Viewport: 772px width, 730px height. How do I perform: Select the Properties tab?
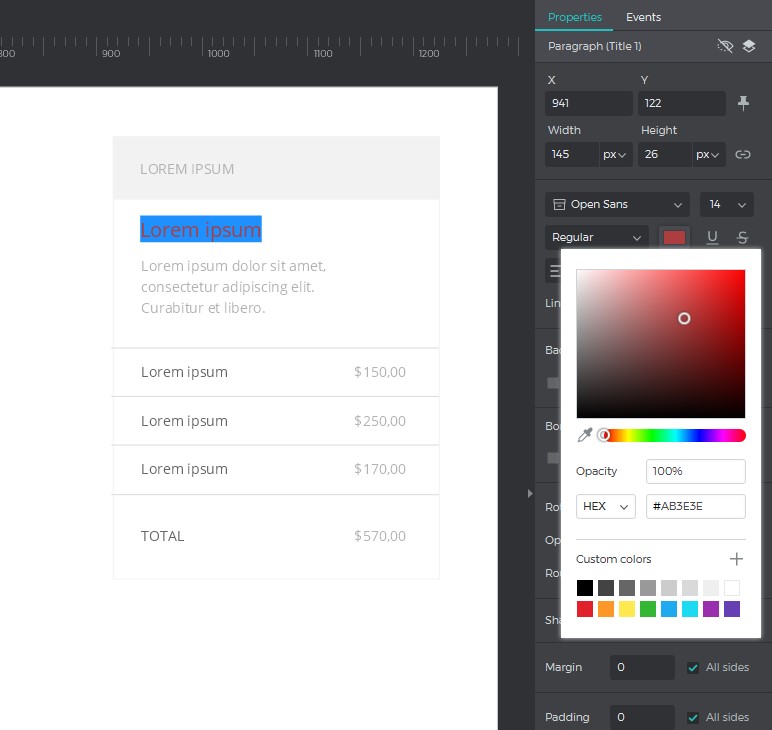pos(575,17)
